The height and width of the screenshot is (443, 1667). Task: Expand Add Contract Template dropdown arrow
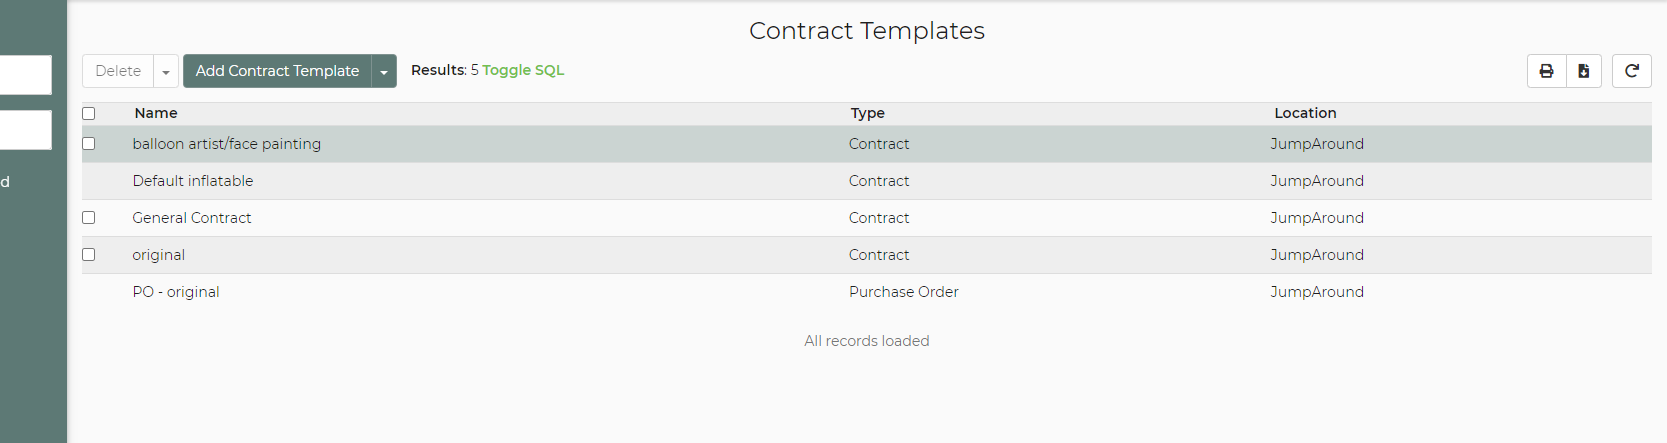click(384, 72)
